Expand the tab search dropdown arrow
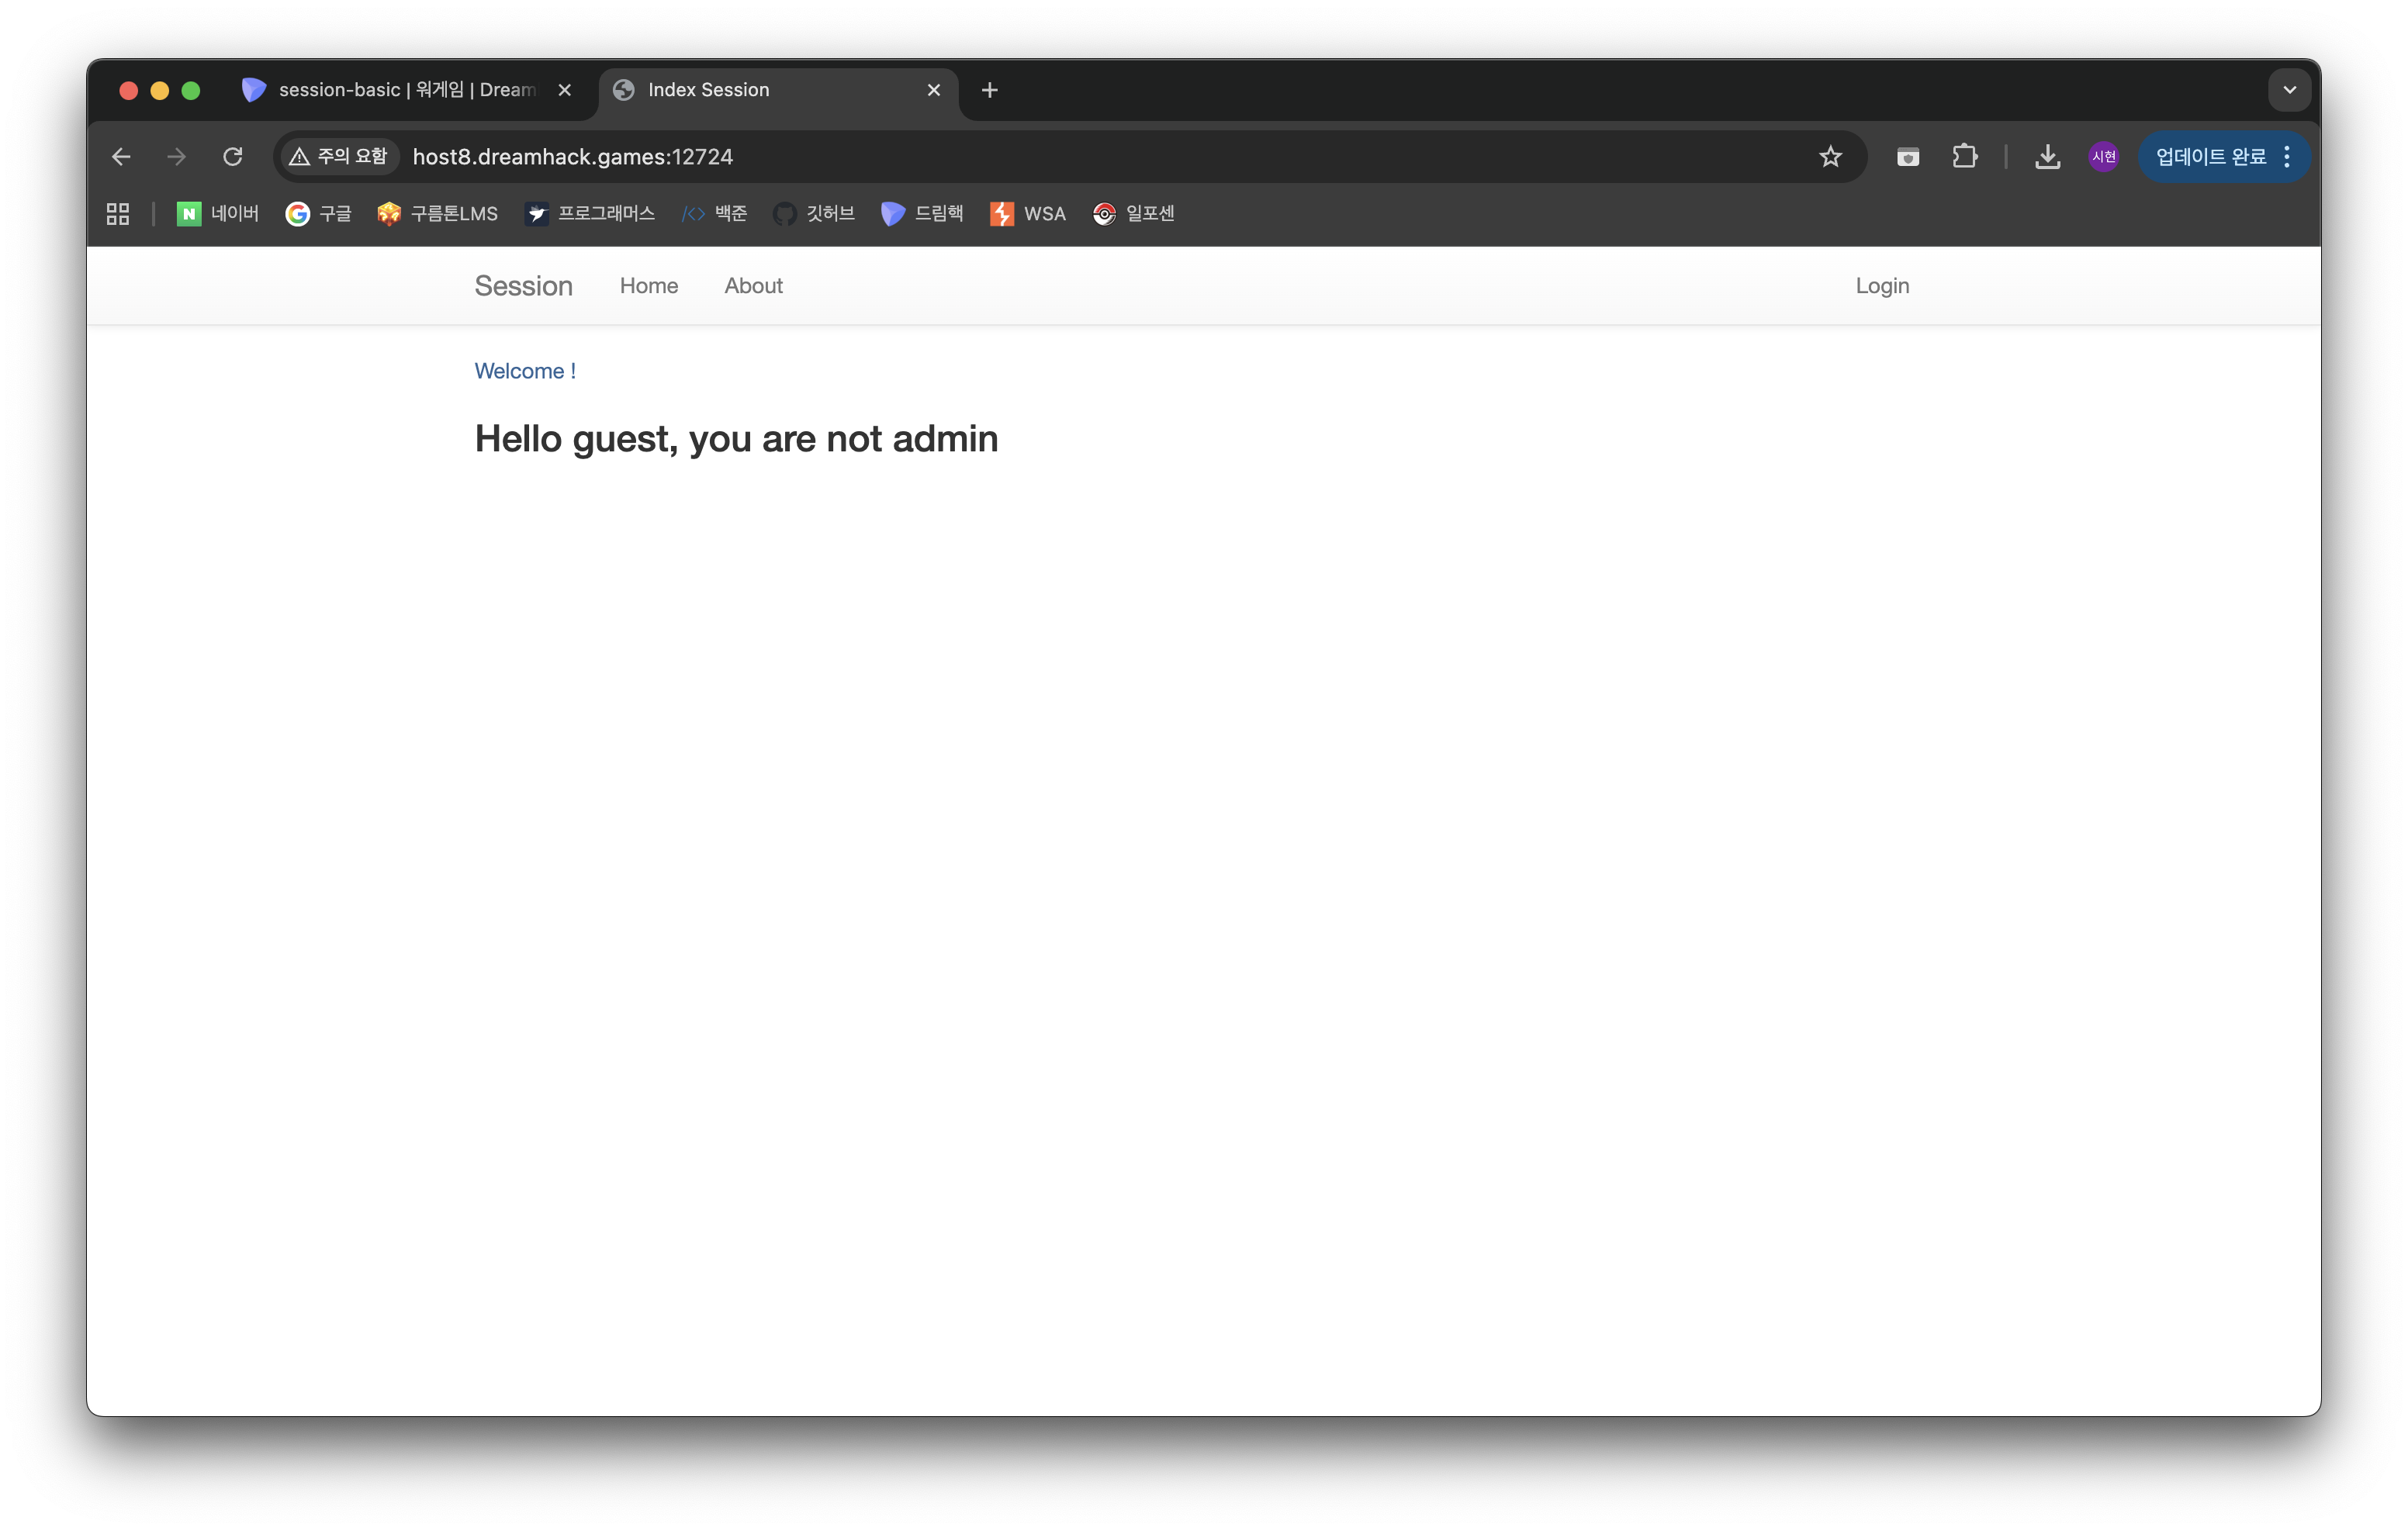2408x1531 pixels. 2289,90
